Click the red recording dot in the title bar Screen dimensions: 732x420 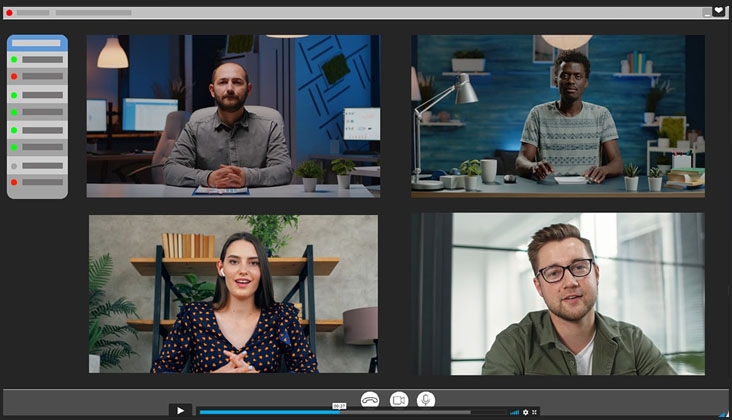[x=10, y=13]
